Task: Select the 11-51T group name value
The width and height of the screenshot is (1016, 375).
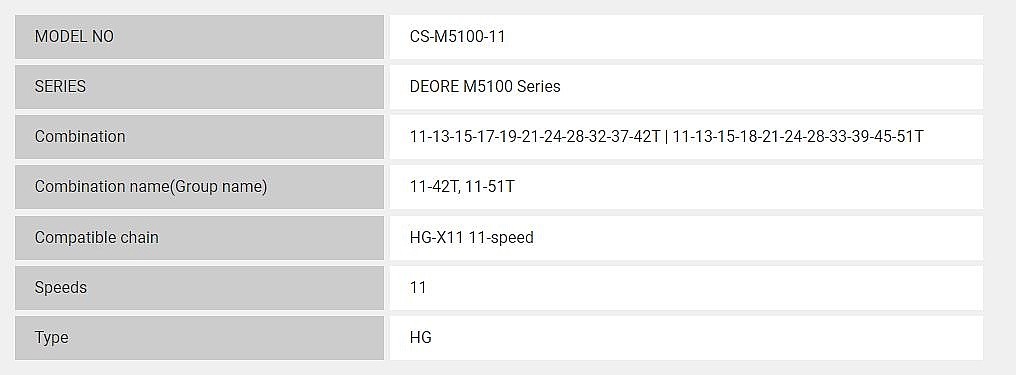Action: [490, 187]
